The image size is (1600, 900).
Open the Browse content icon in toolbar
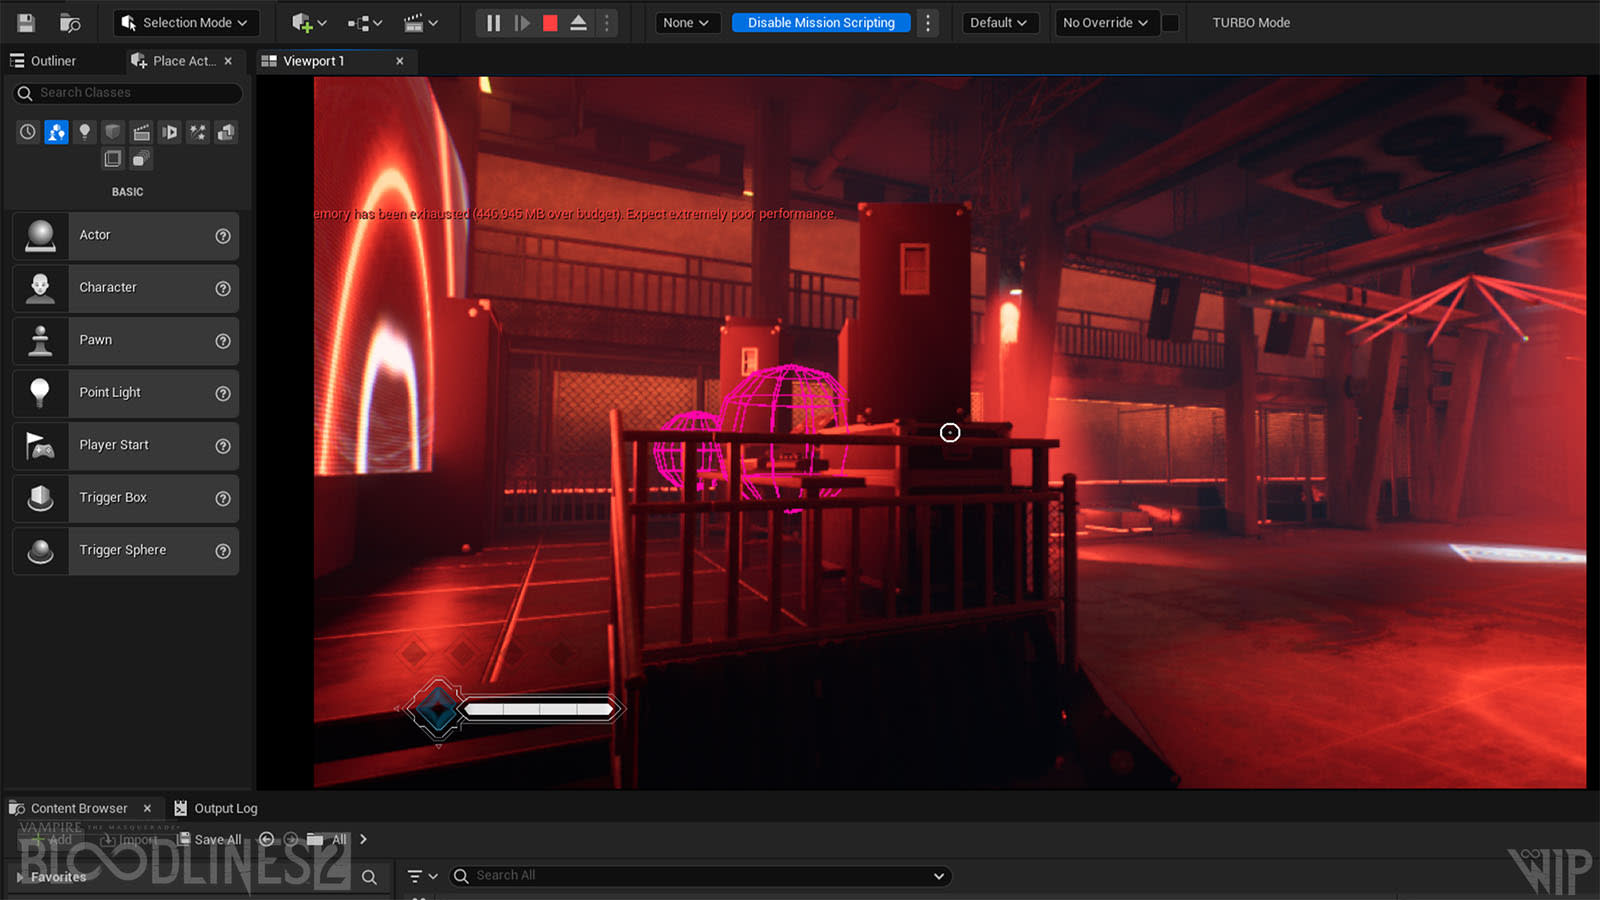coord(70,22)
